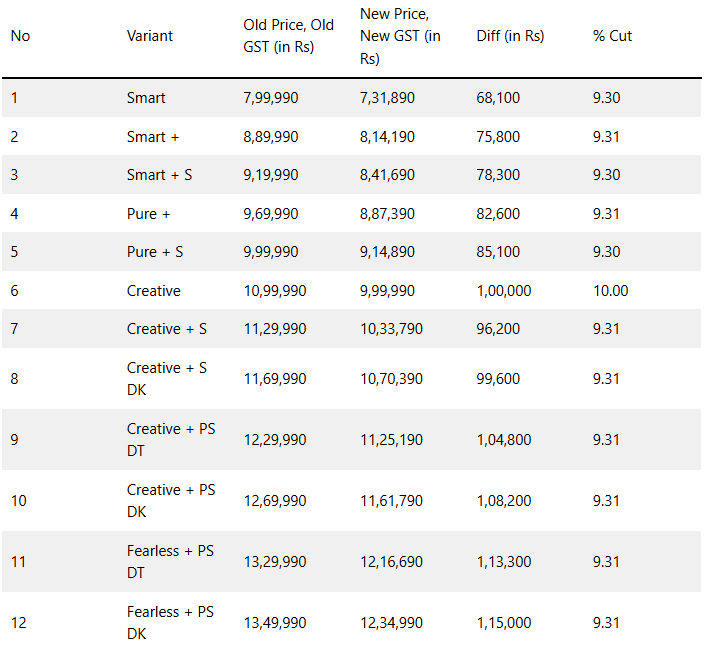Select the "Fearless + PS DK" variant cell
Image resolution: width=705 pixels, height=652 pixels.
(171, 623)
